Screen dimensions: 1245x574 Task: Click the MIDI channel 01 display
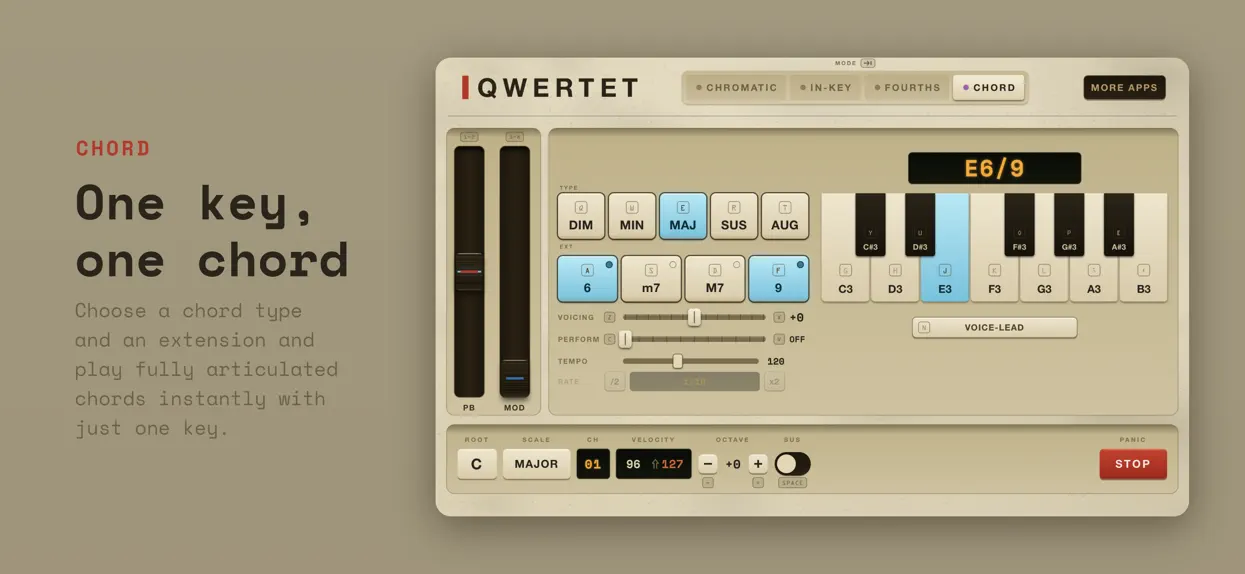[x=593, y=464]
